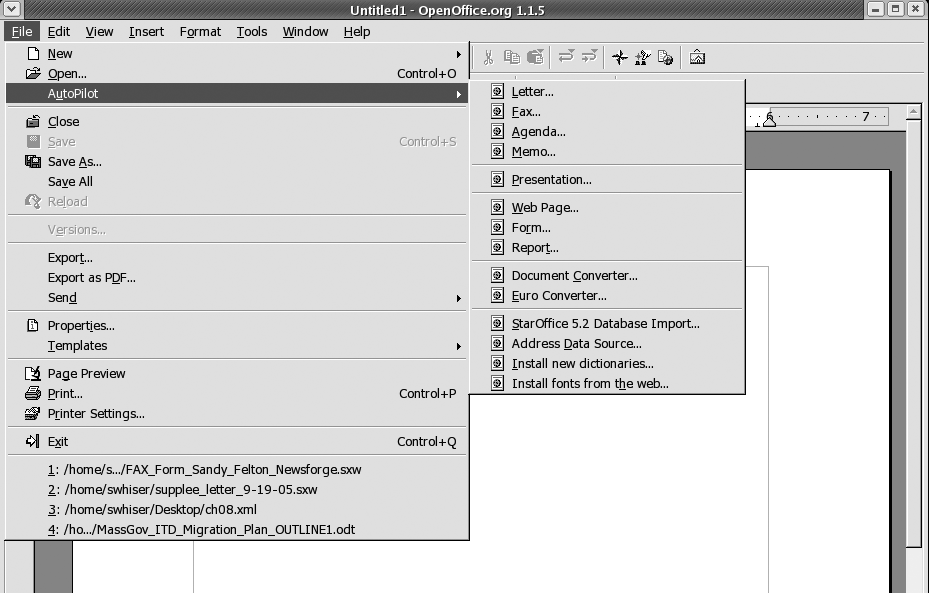Open the Stylist toolbar icon
This screenshot has width=929, height=593.
click(642, 57)
